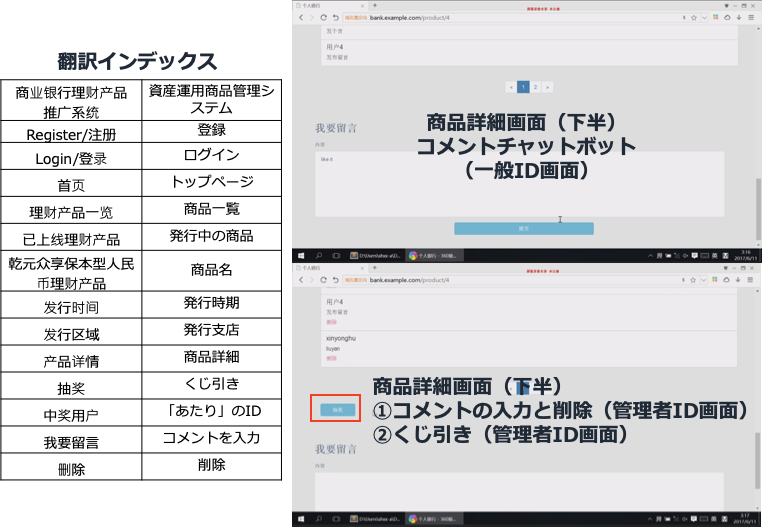Click the clock showing 3:17 in lower taskbar
Screen dimensions: 771x527
(745, 519)
